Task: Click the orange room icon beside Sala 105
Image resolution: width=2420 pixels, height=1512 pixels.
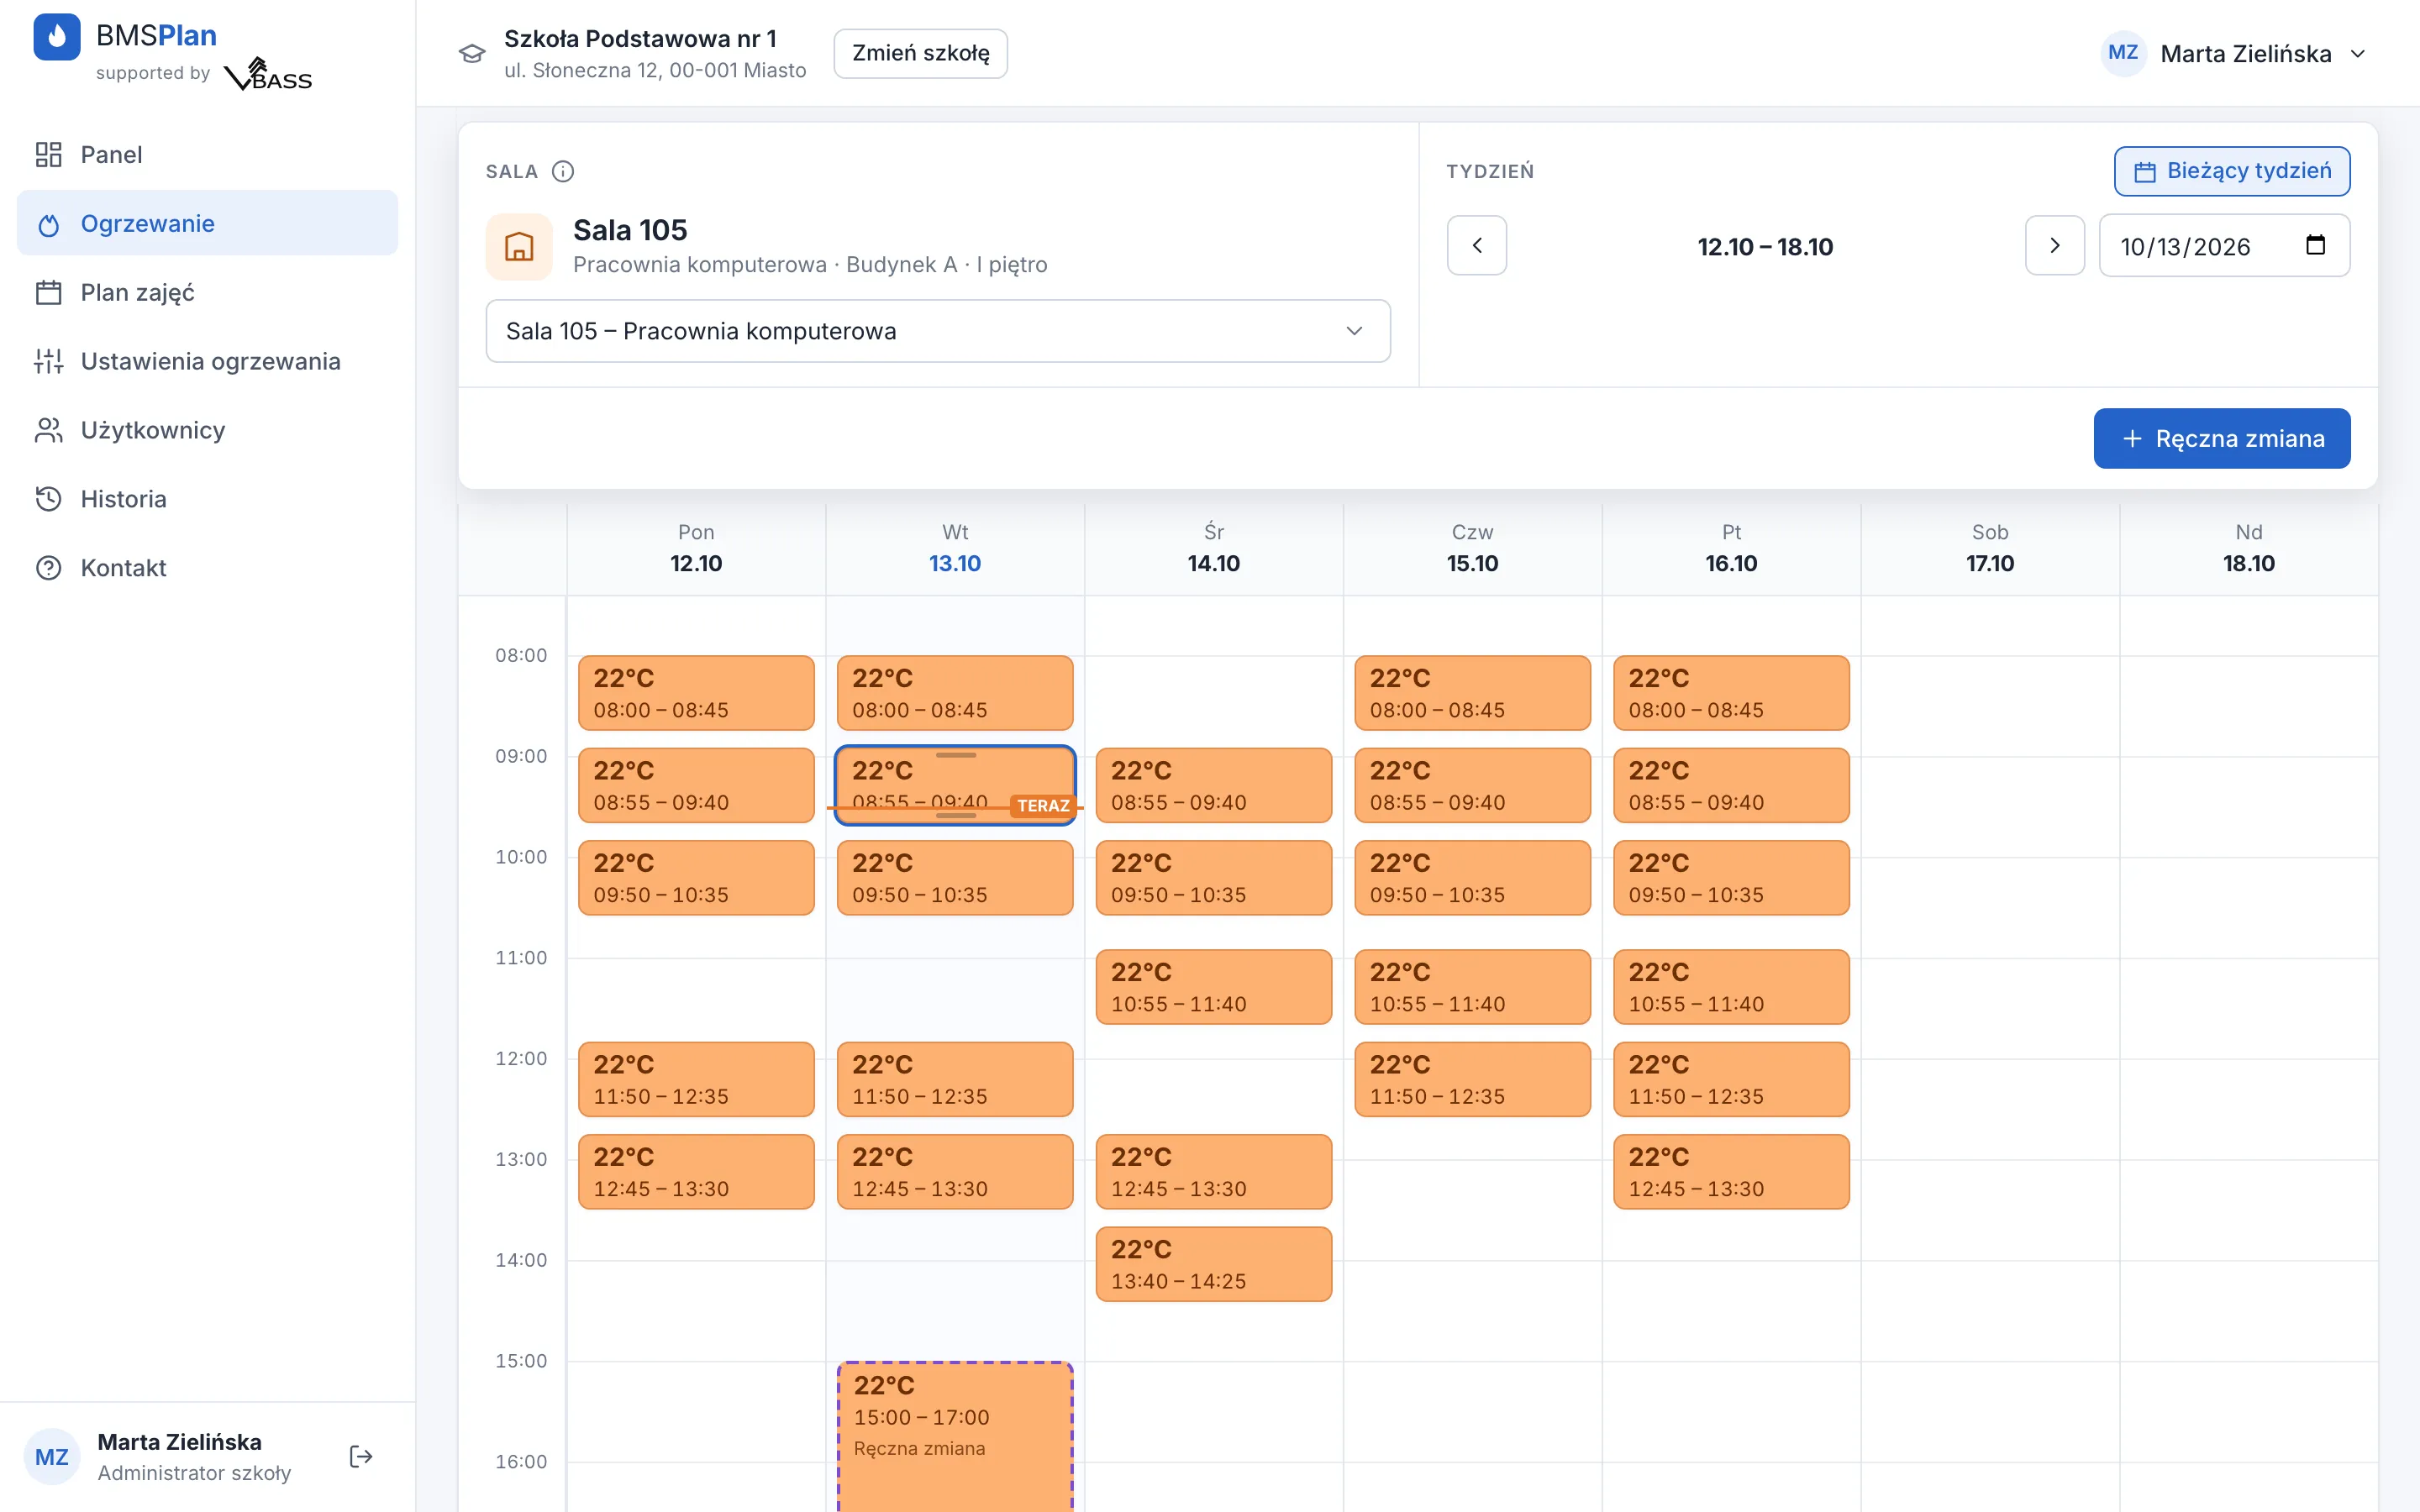Action: click(519, 247)
